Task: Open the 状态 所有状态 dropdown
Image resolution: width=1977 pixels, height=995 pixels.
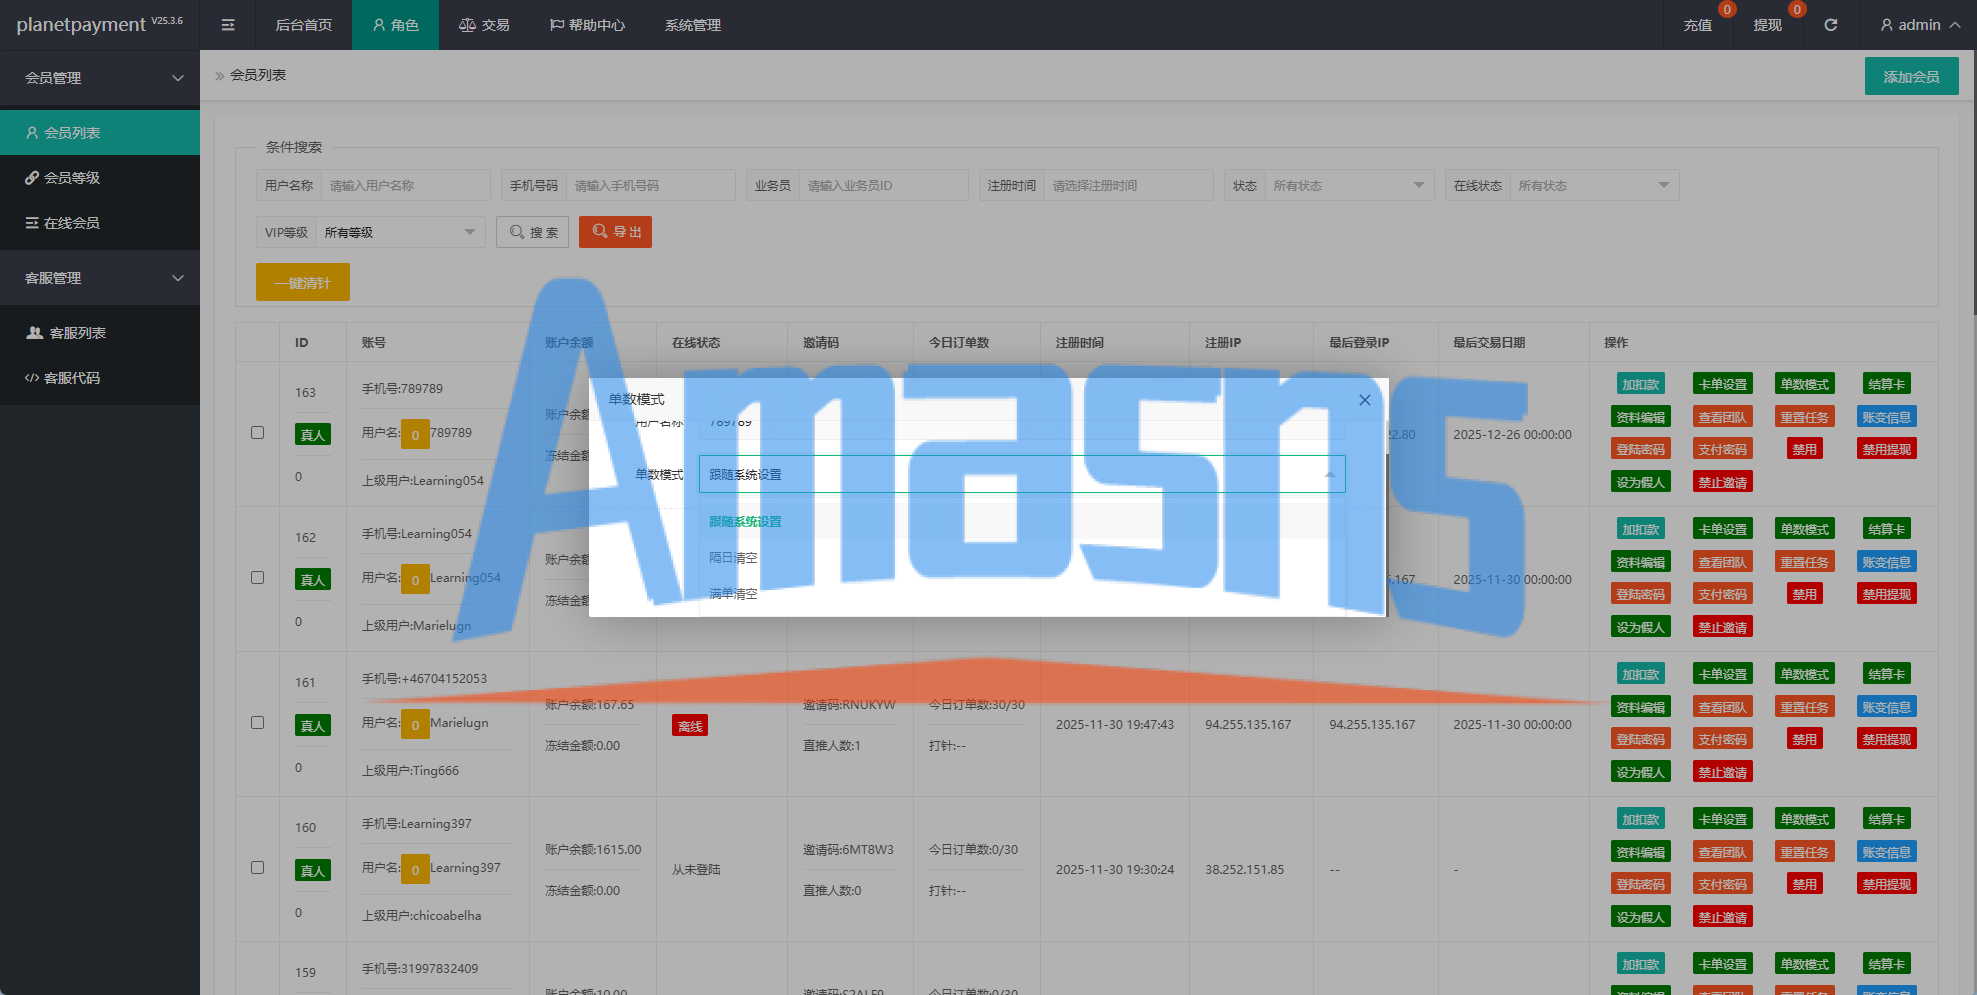Action: click(x=1348, y=185)
